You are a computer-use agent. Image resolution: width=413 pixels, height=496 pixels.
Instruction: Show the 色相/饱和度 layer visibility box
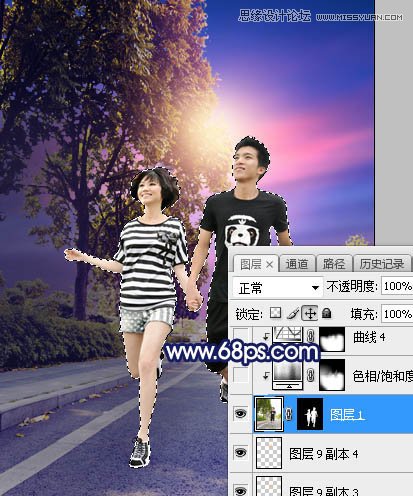pos(241,375)
